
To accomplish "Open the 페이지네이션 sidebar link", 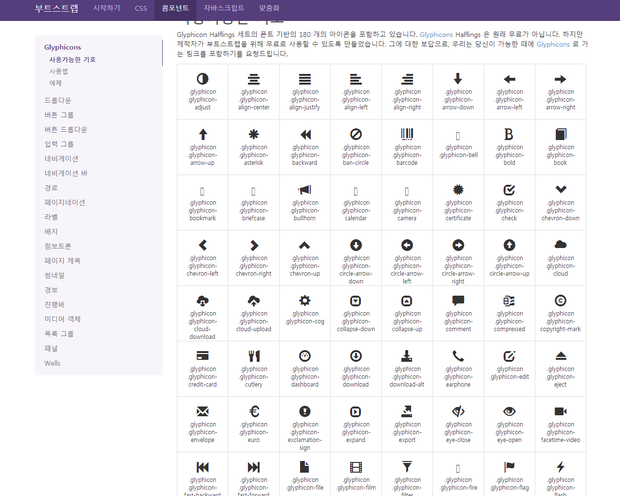I will click(65, 203).
